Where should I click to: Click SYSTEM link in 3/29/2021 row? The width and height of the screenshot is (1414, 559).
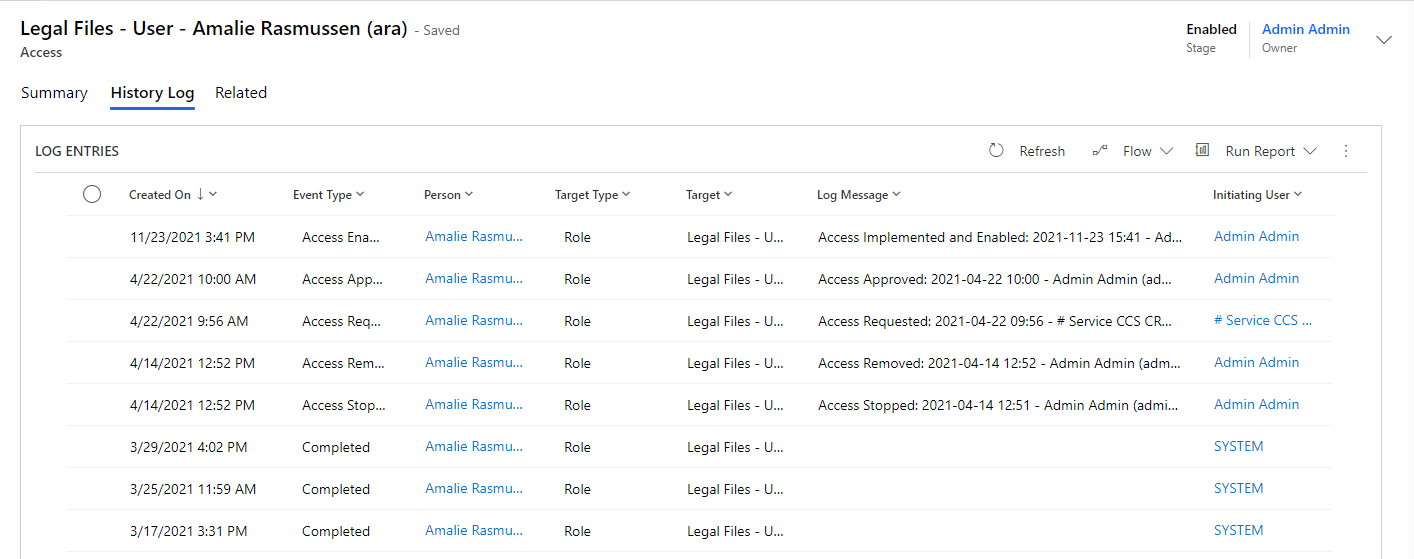click(1238, 447)
